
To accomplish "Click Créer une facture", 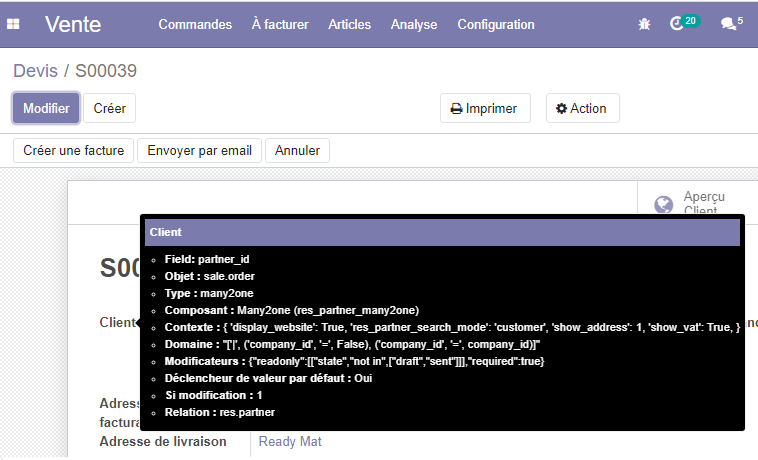I will coord(73,150).
